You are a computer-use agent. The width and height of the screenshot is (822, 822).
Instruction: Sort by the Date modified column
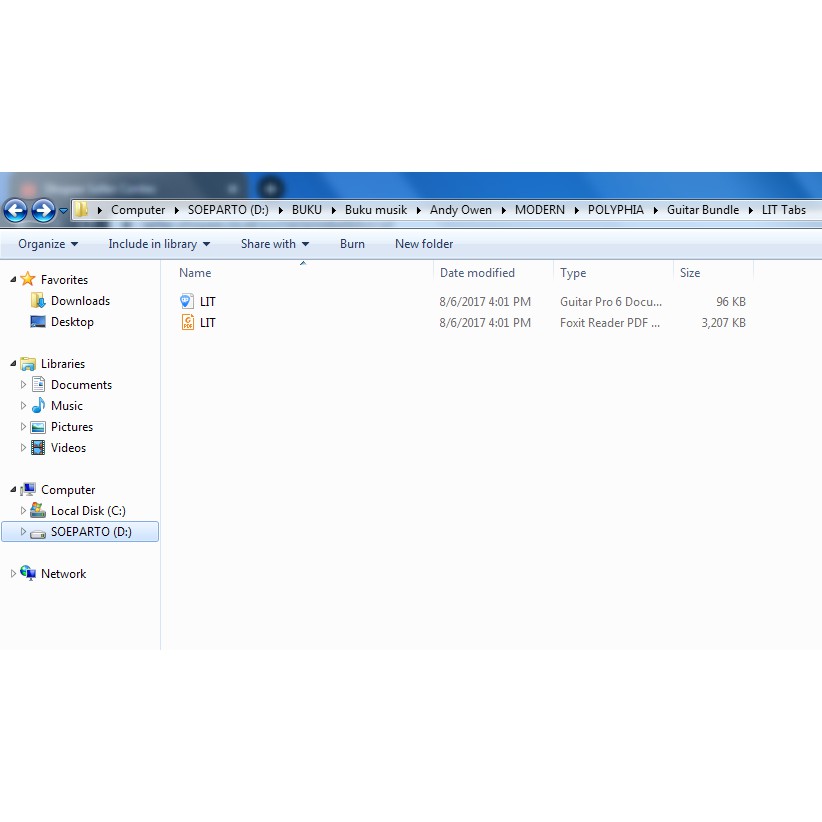(x=477, y=273)
